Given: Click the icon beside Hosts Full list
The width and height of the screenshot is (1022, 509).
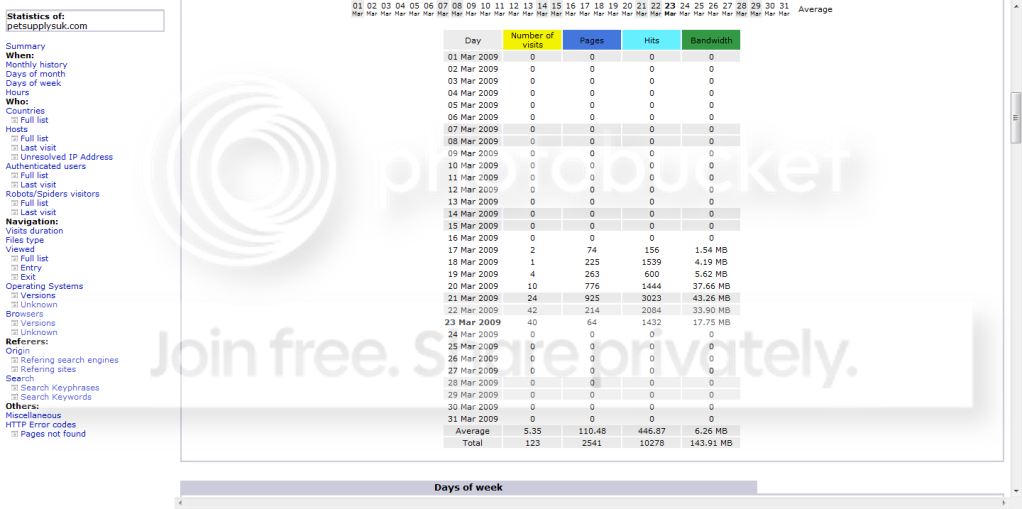Looking at the screenshot, I should (14, 138).
